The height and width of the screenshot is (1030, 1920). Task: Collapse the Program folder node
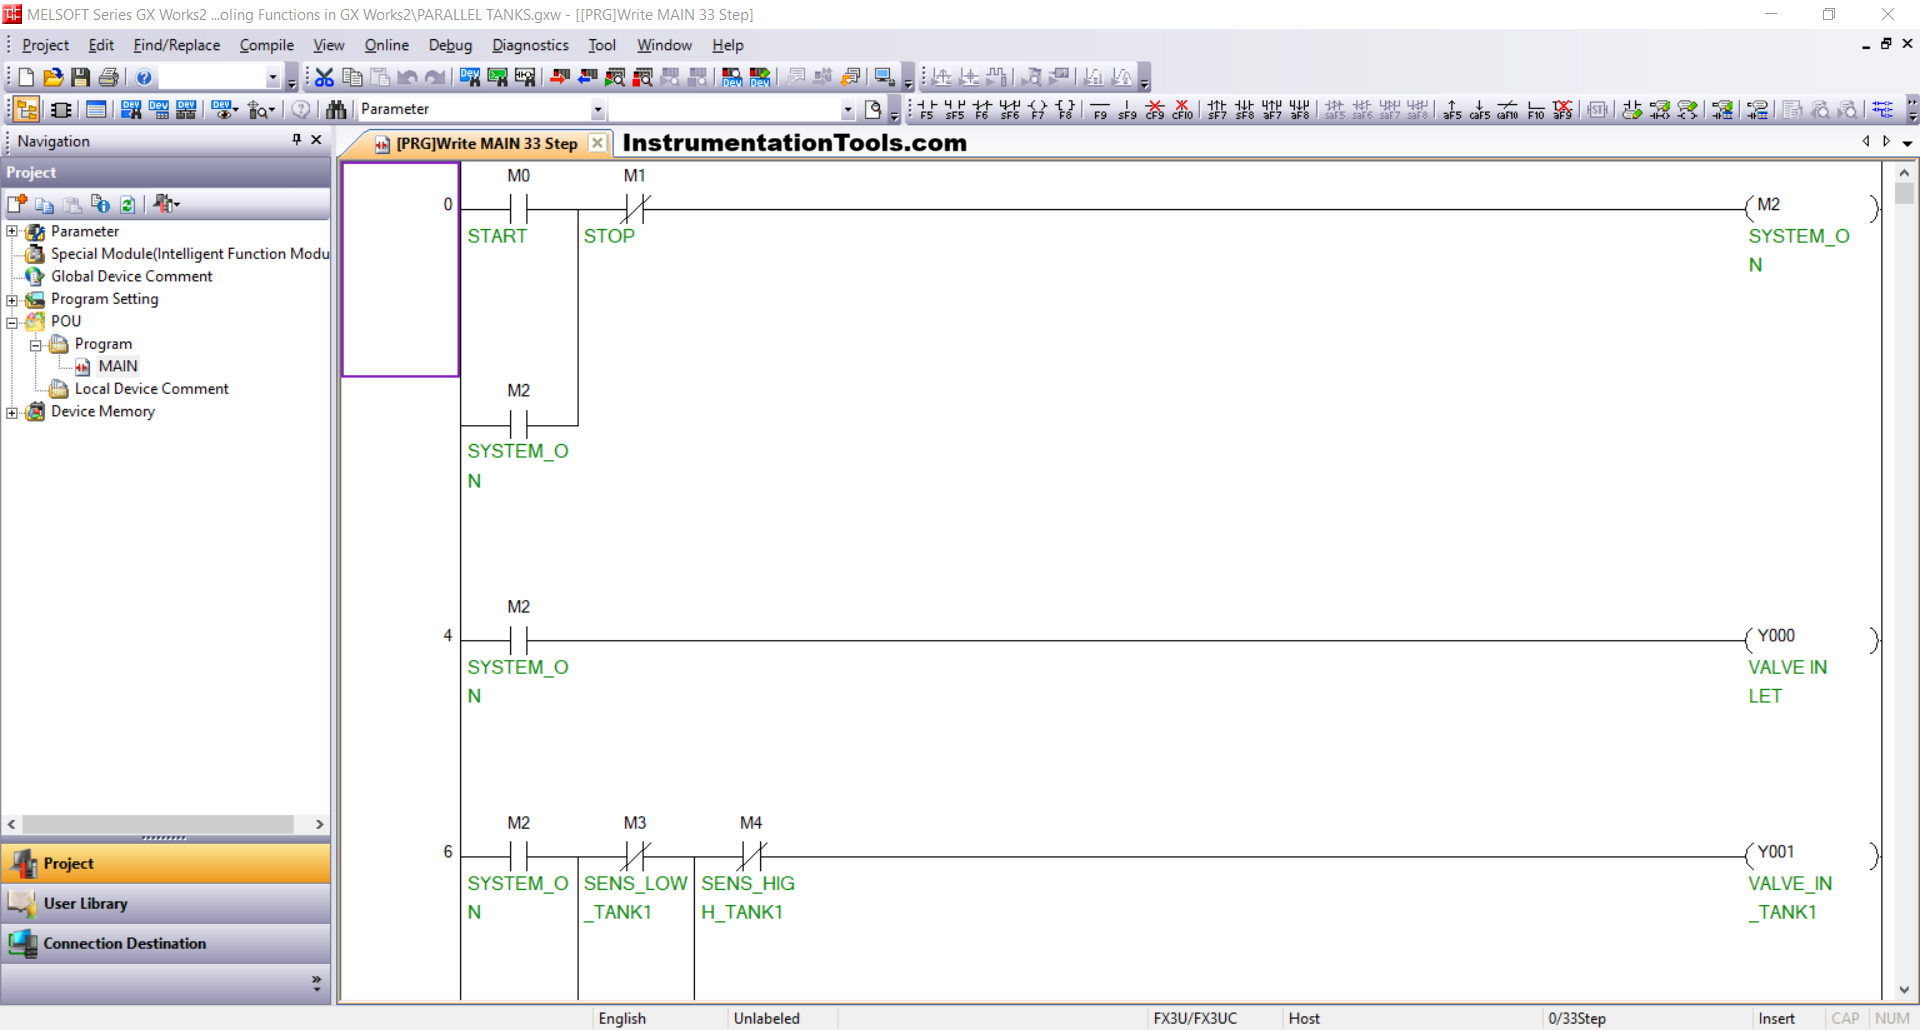point(35,345)
